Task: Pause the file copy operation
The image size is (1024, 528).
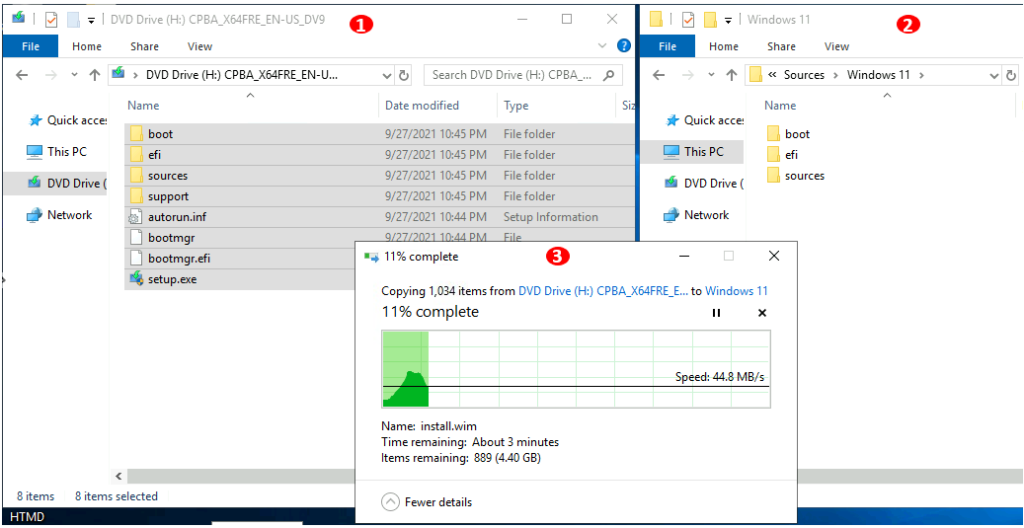Action: coord(716,313)
